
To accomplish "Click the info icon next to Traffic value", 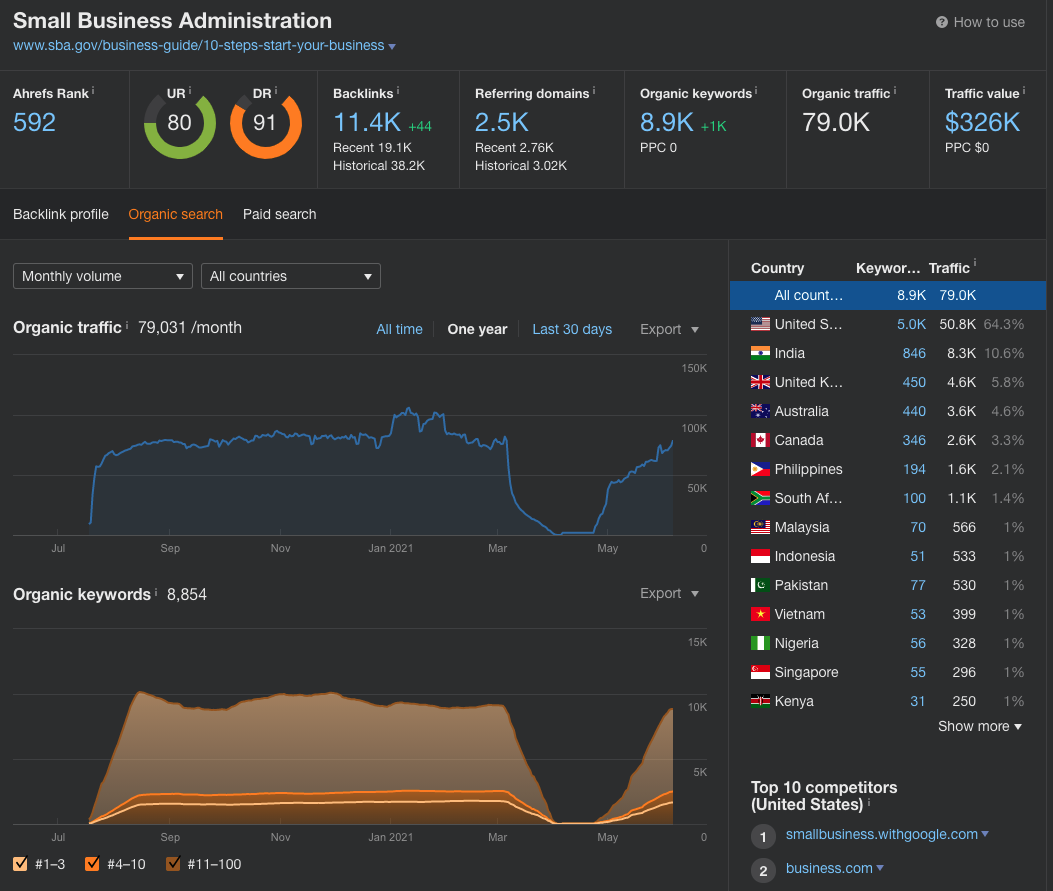I will point(1025,91).
